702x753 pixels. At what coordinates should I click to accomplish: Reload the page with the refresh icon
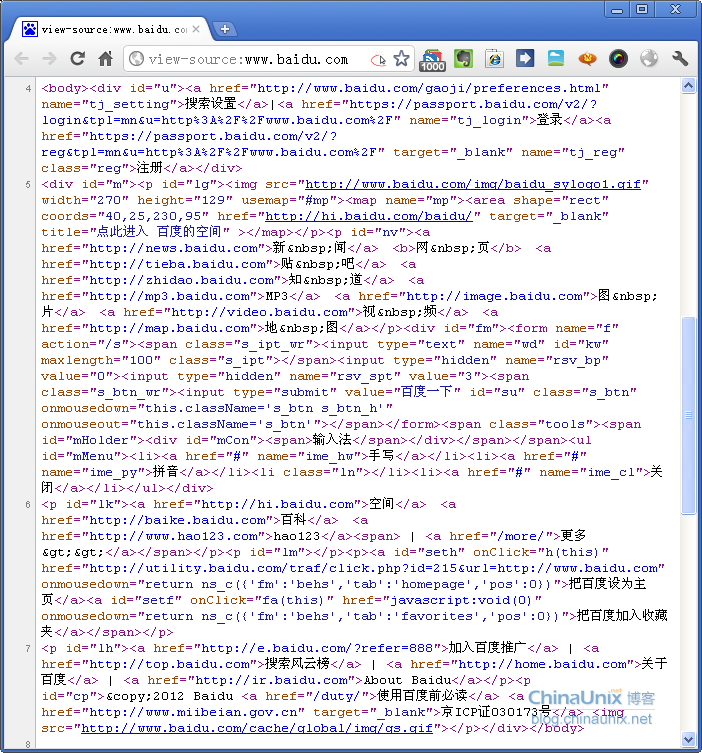point(77,59)
